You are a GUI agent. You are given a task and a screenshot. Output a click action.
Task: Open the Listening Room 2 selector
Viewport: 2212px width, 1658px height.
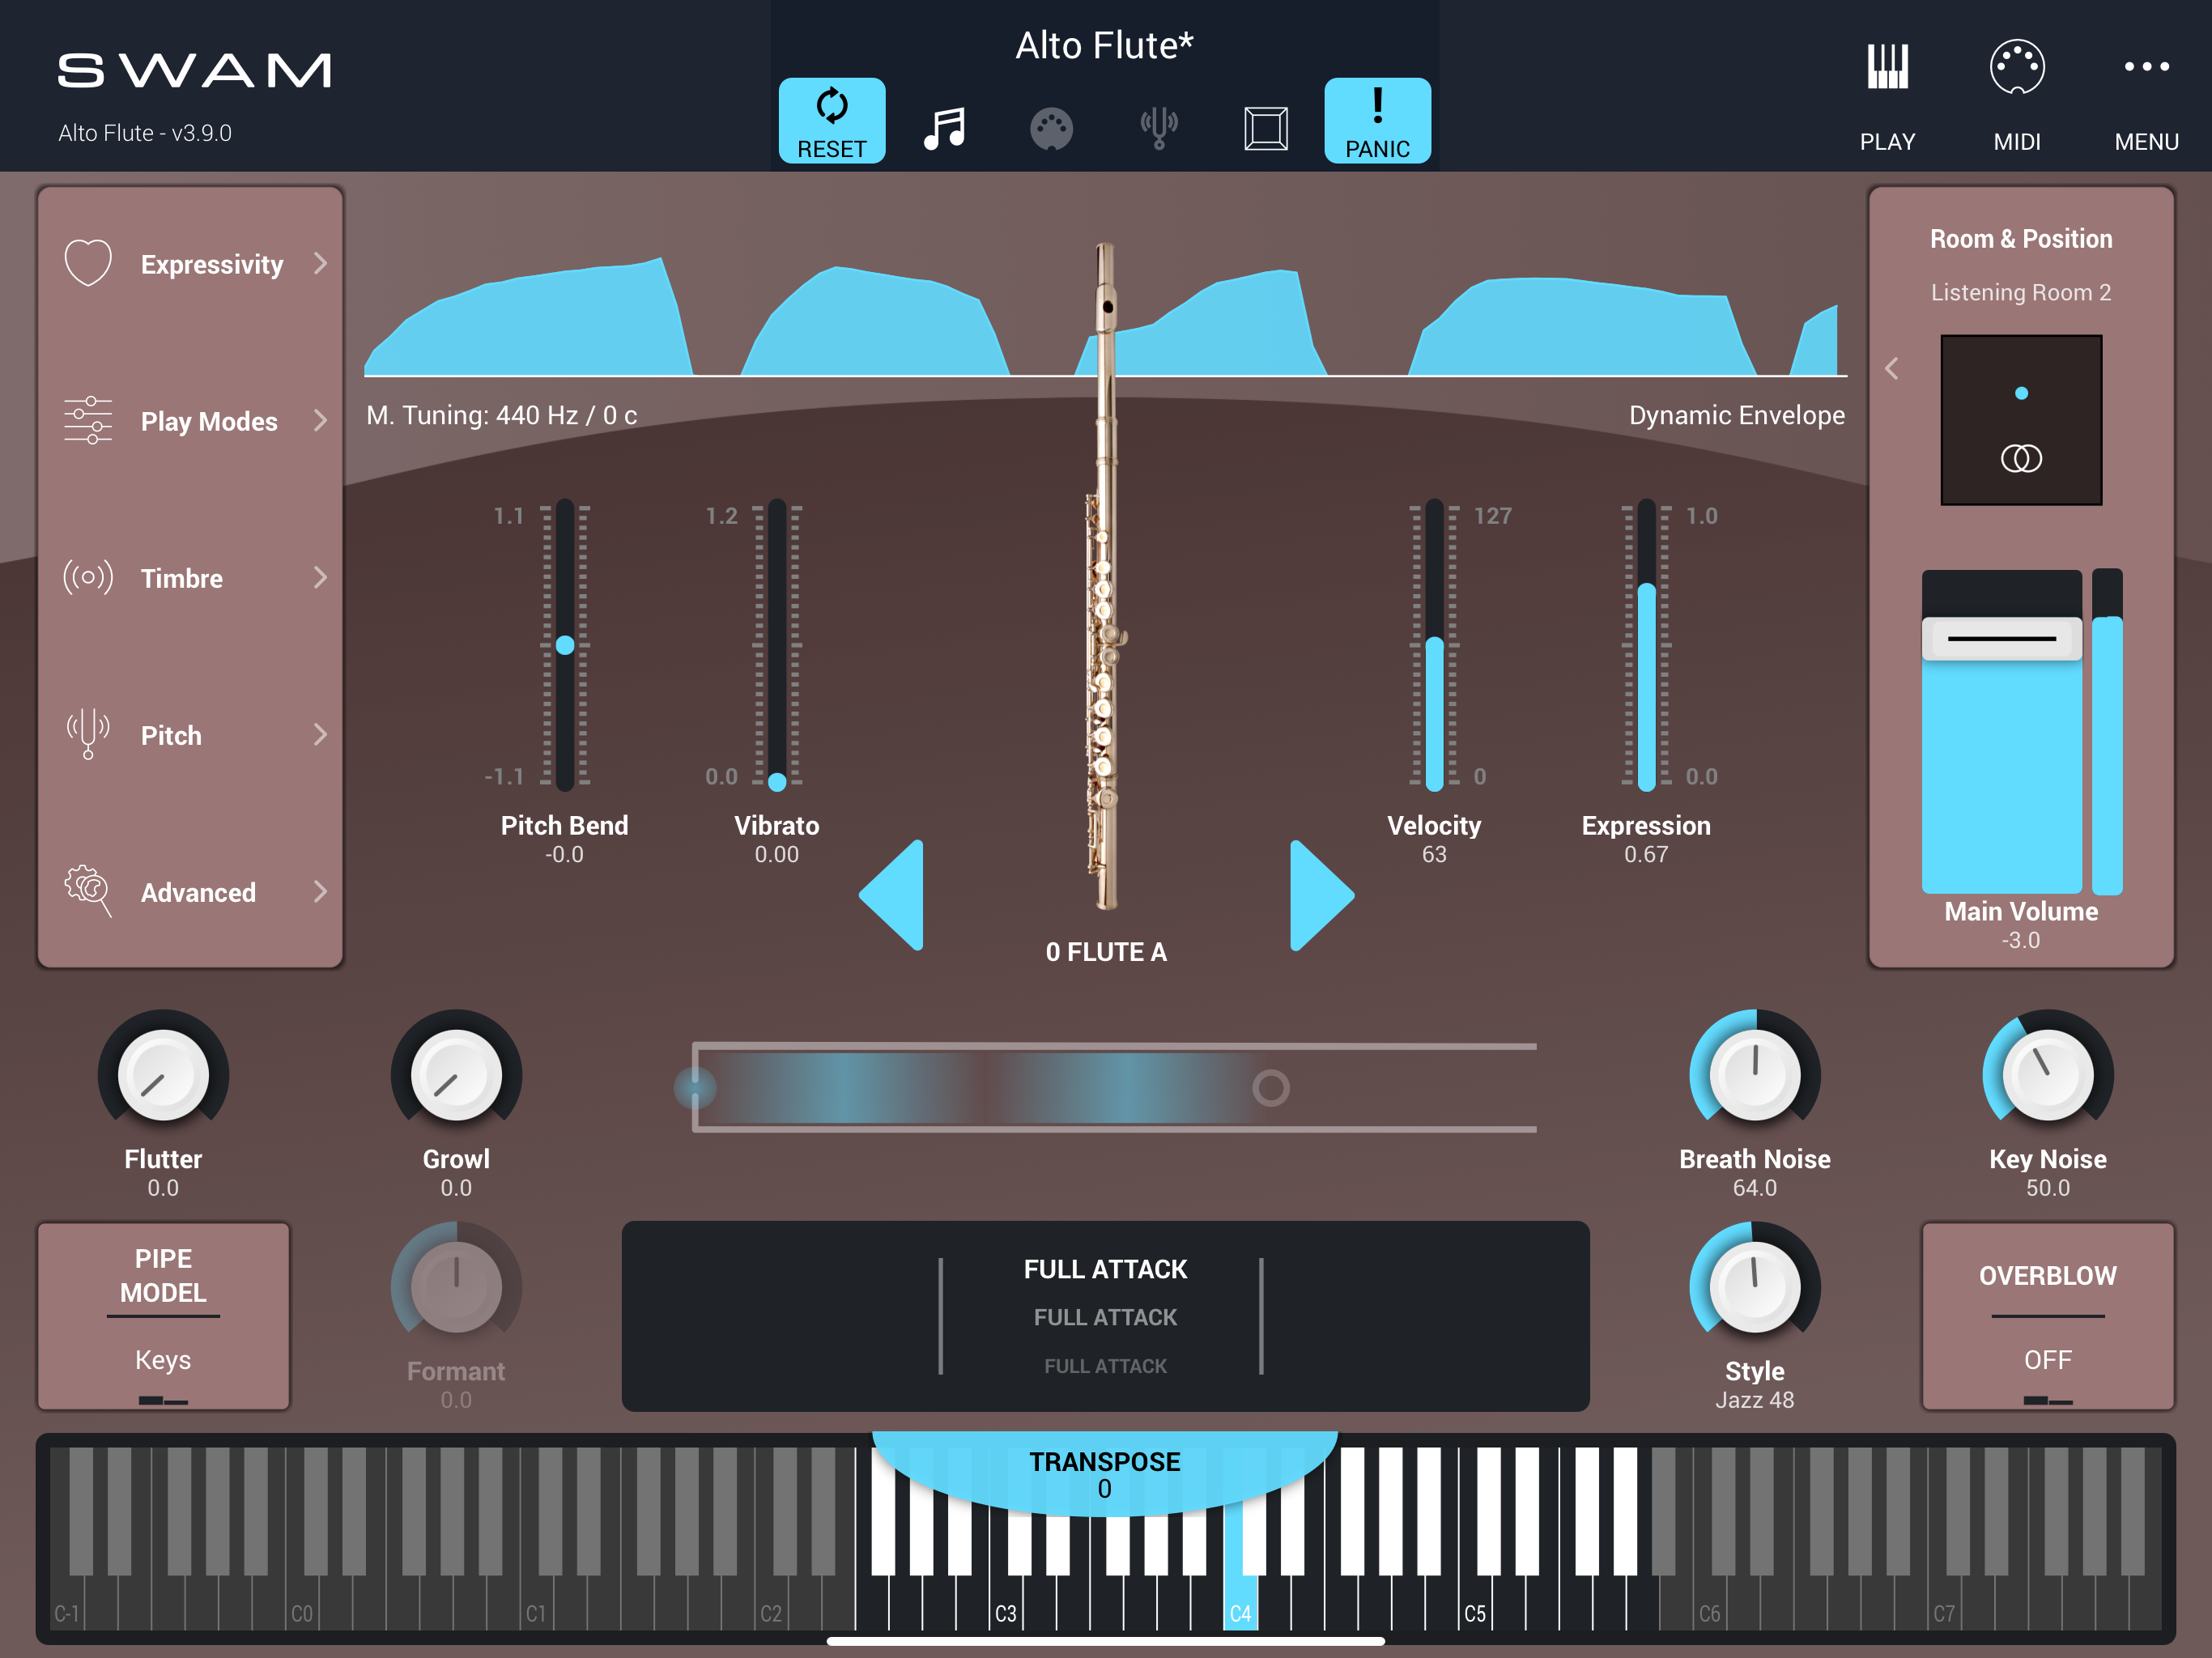click(2020, 292)
